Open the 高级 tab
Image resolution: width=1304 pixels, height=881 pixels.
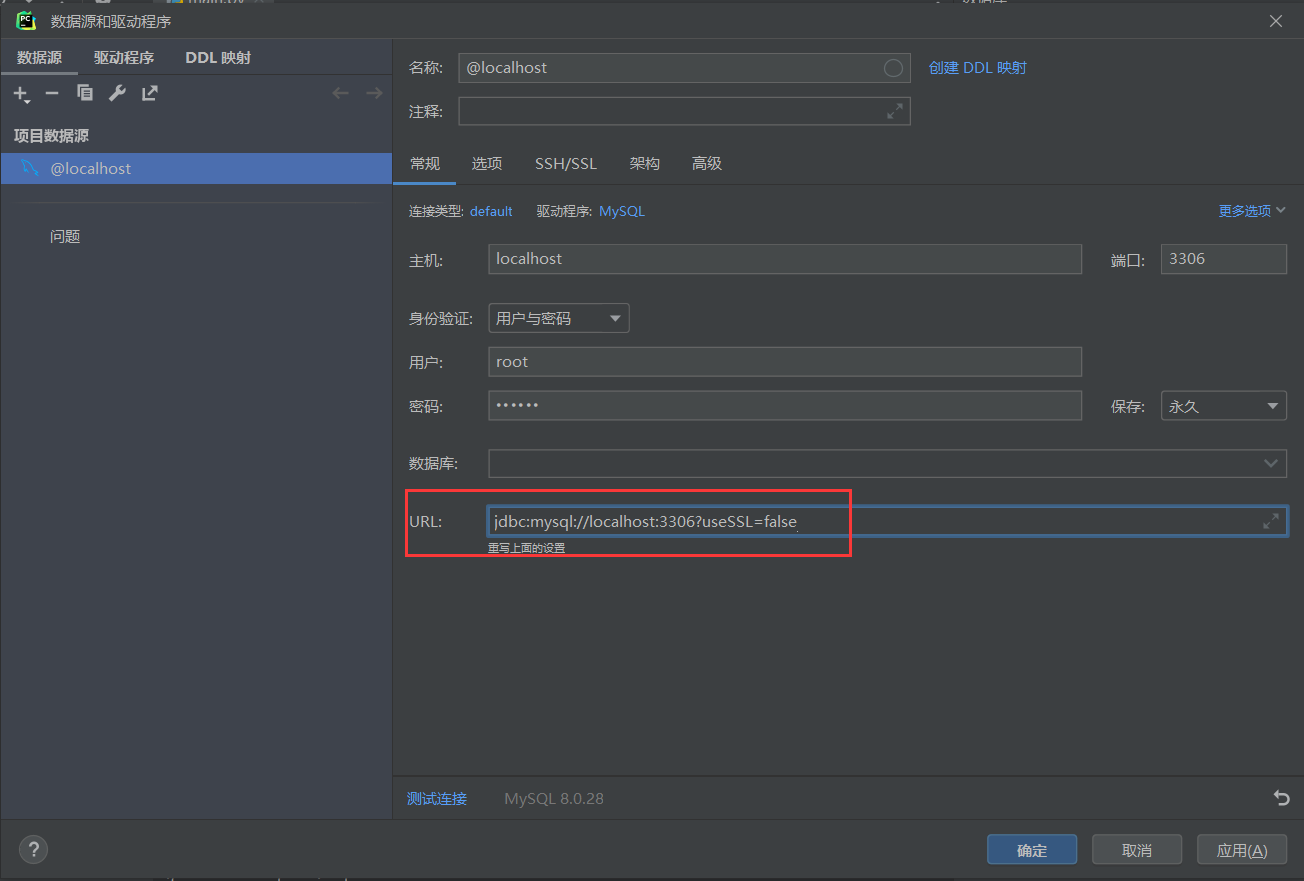coord(707,163)
